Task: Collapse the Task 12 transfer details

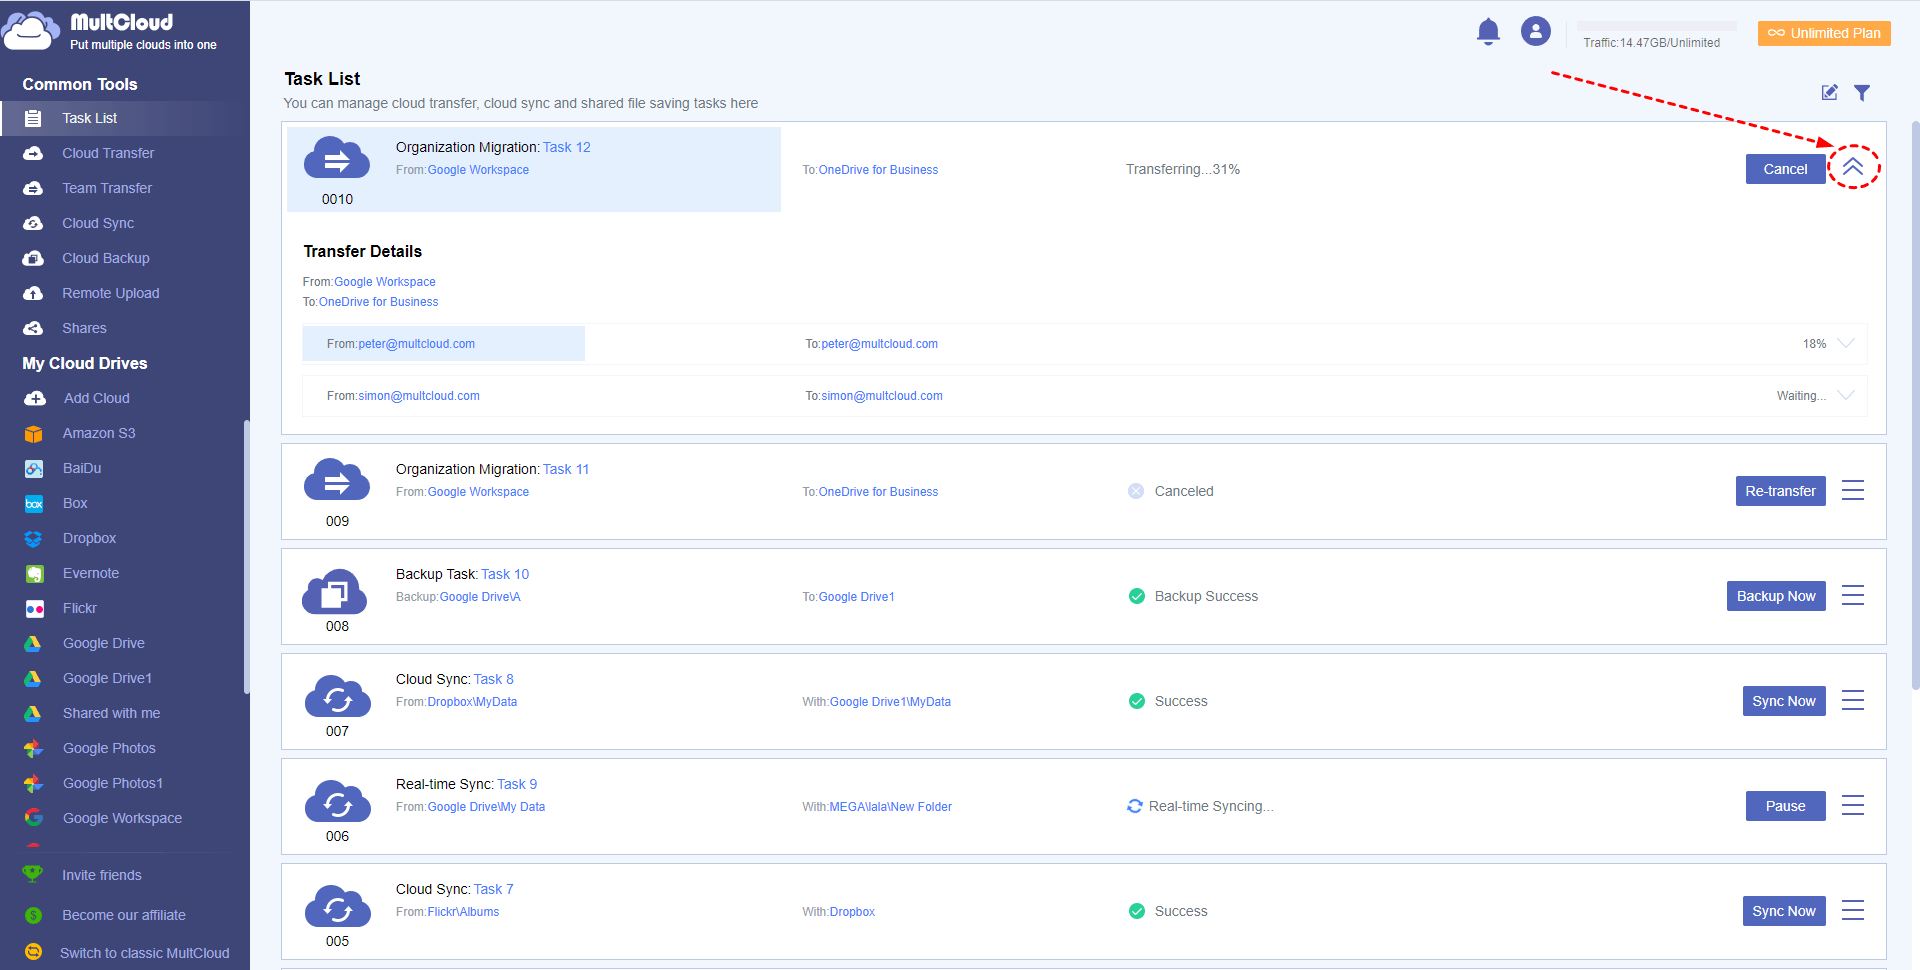Action: click(1852, 167)
